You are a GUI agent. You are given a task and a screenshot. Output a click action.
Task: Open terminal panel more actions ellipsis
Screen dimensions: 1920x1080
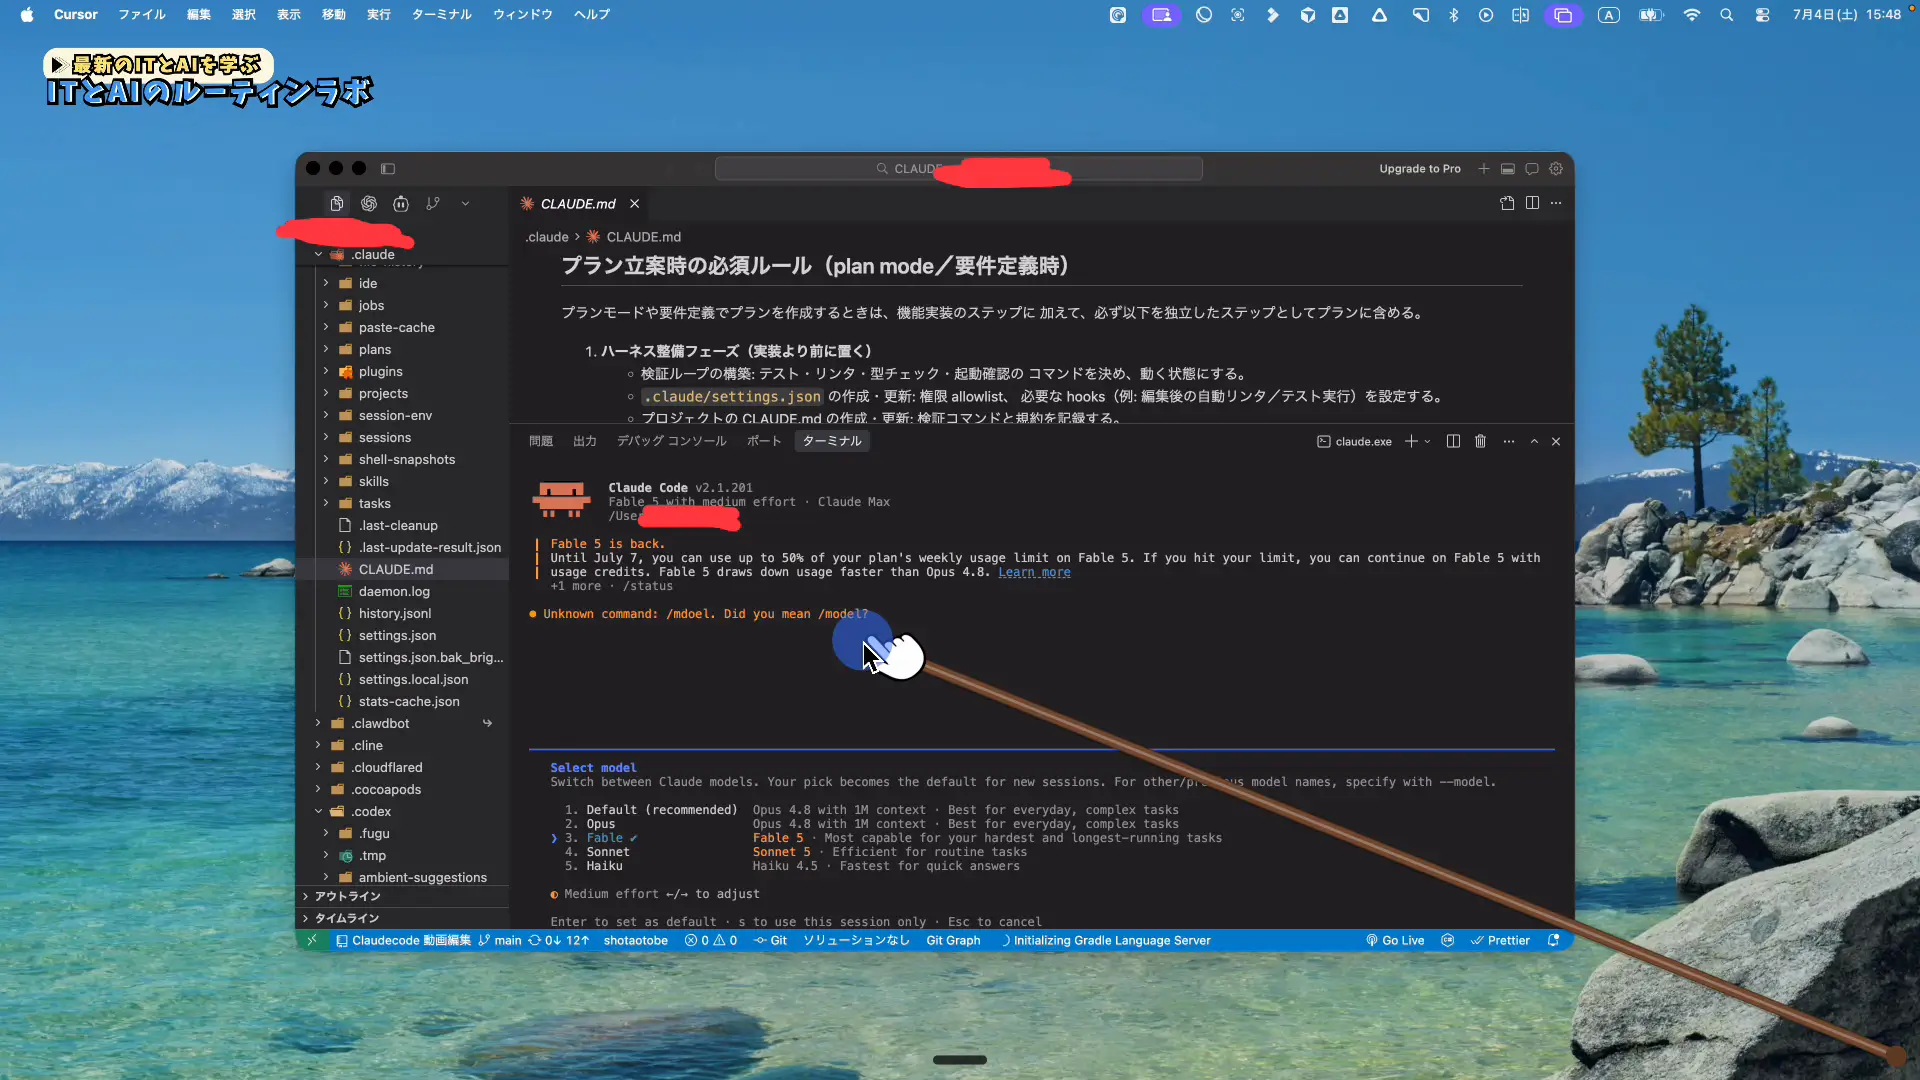tap(1509, 441)
